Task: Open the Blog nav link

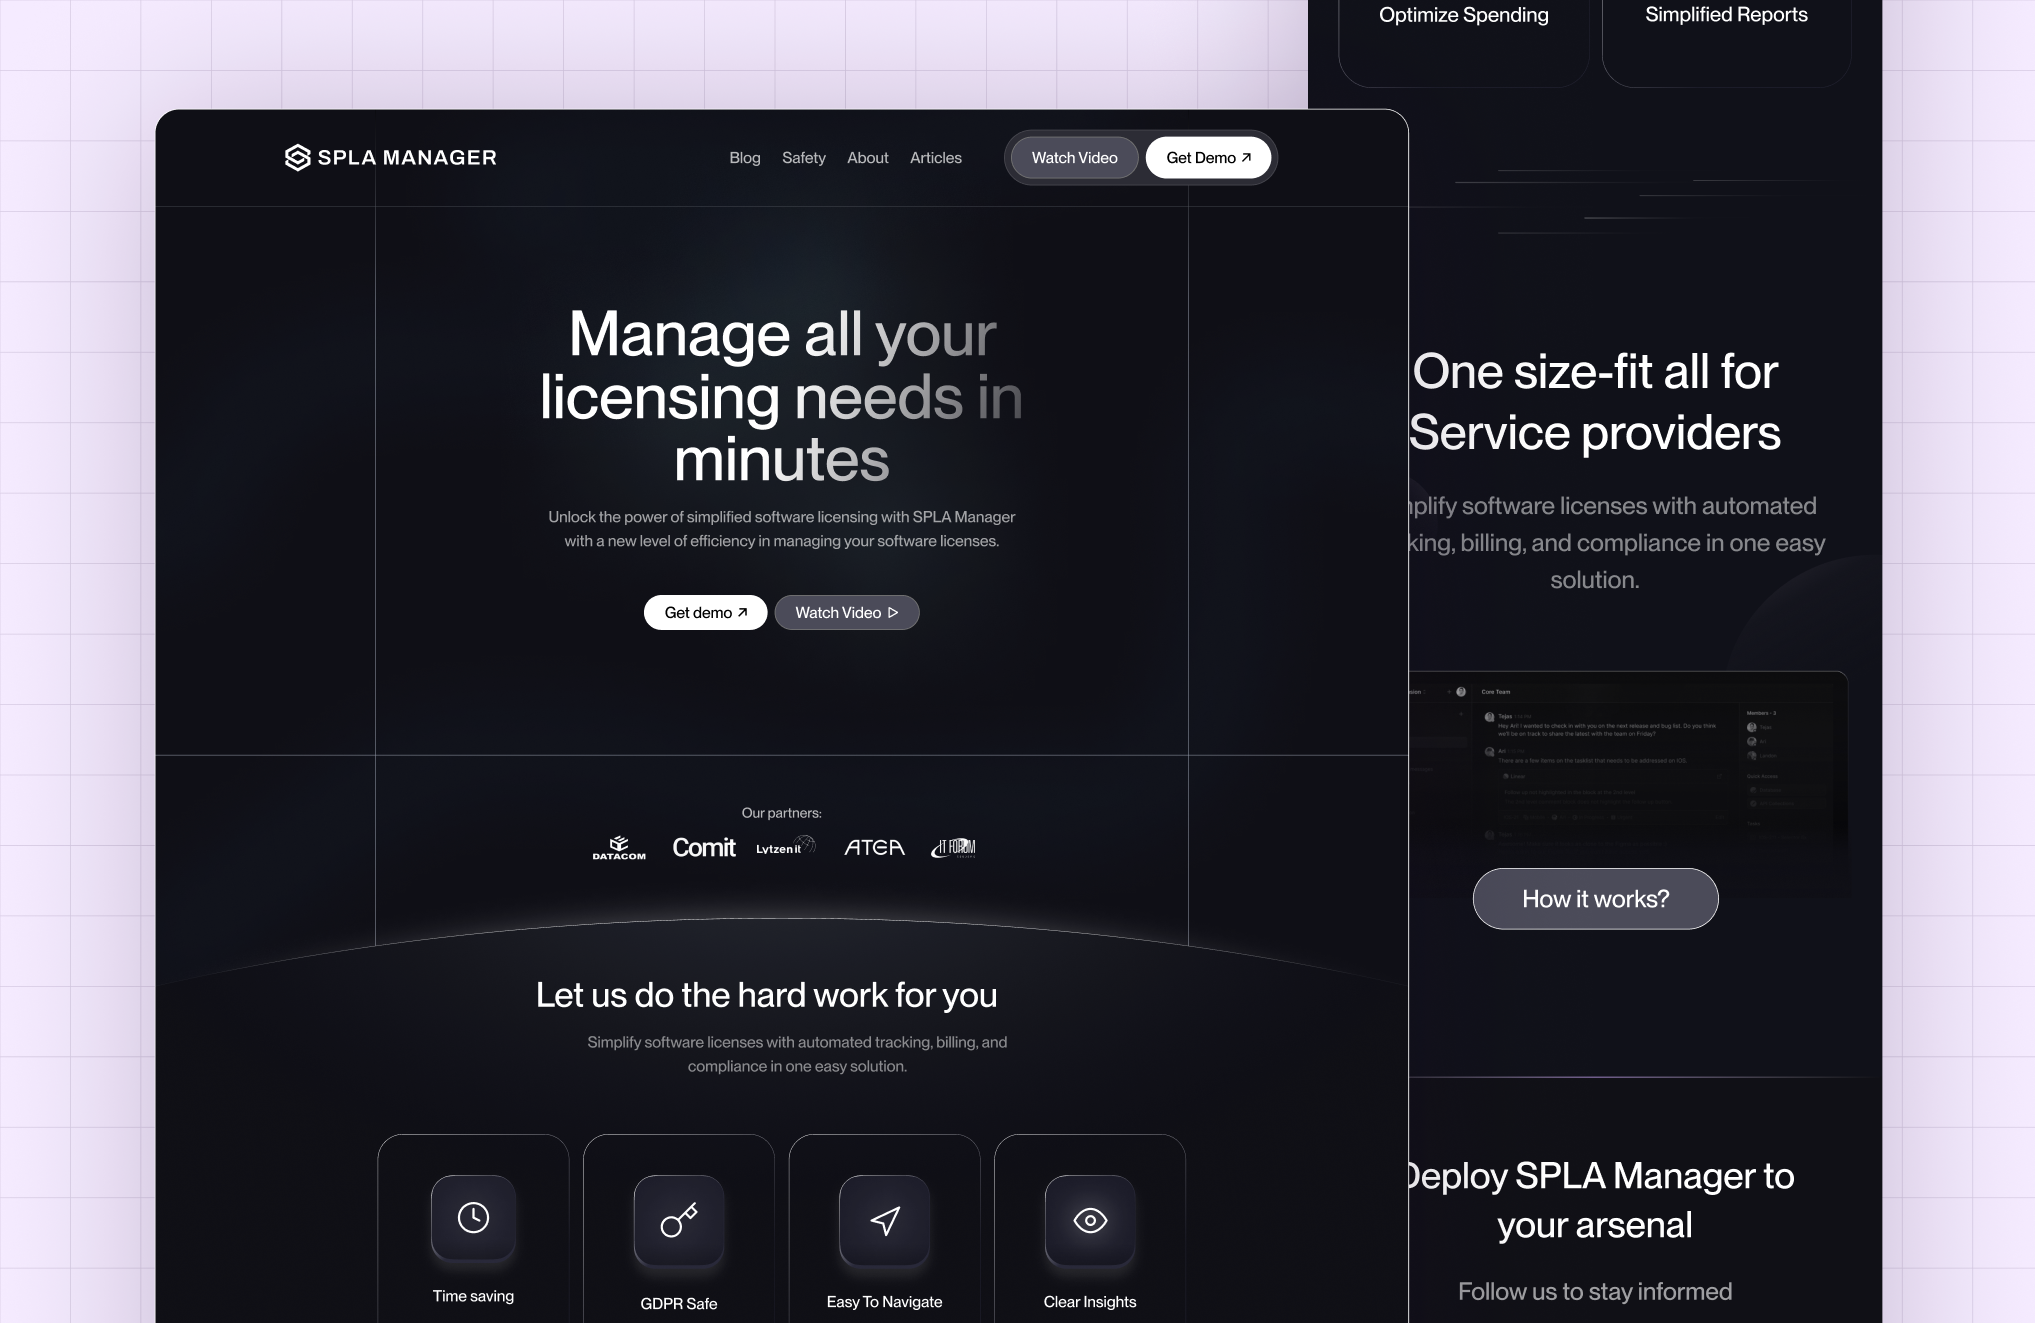Action: coord(745,158)
